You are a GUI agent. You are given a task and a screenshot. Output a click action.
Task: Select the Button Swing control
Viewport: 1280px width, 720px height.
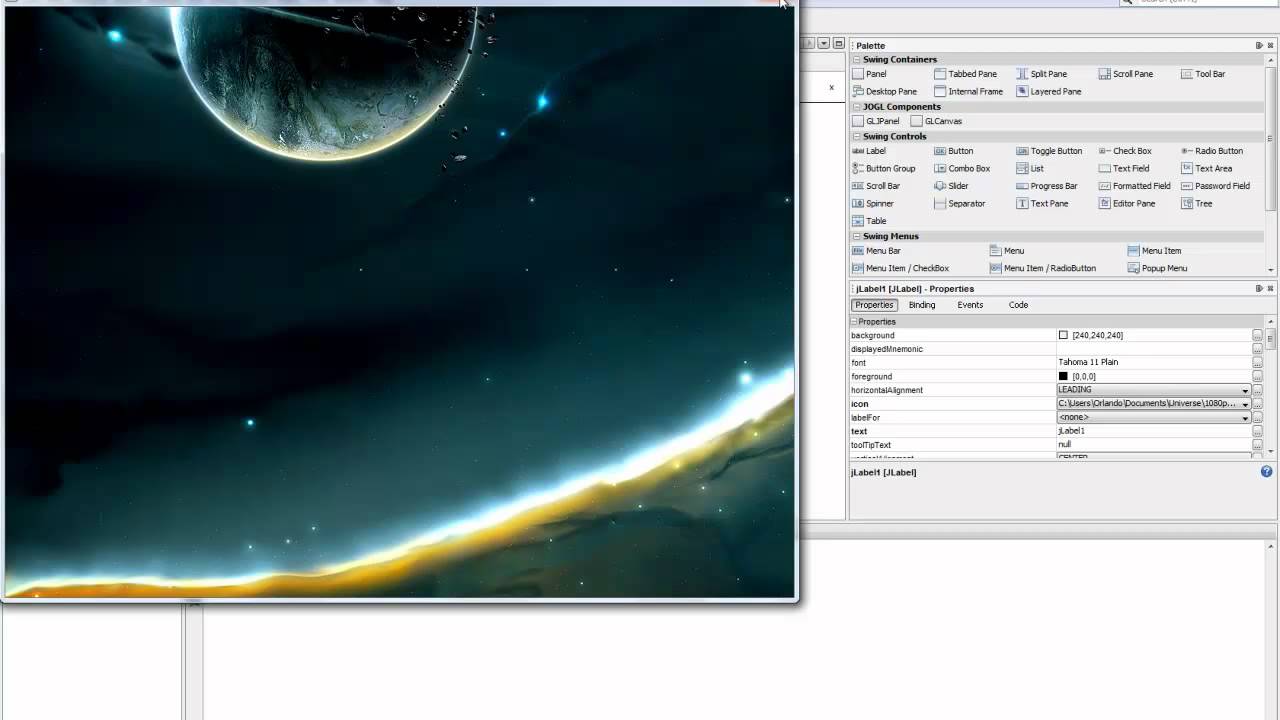coord(953,151)
